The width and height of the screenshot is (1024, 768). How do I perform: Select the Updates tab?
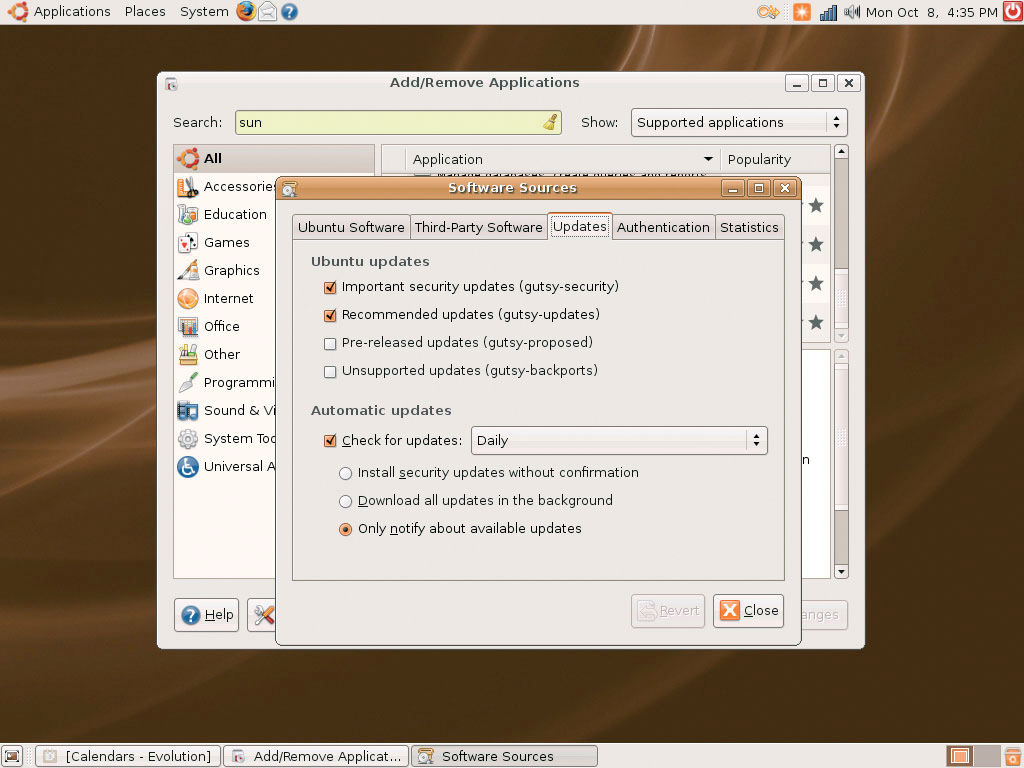[x=580, y=226]
